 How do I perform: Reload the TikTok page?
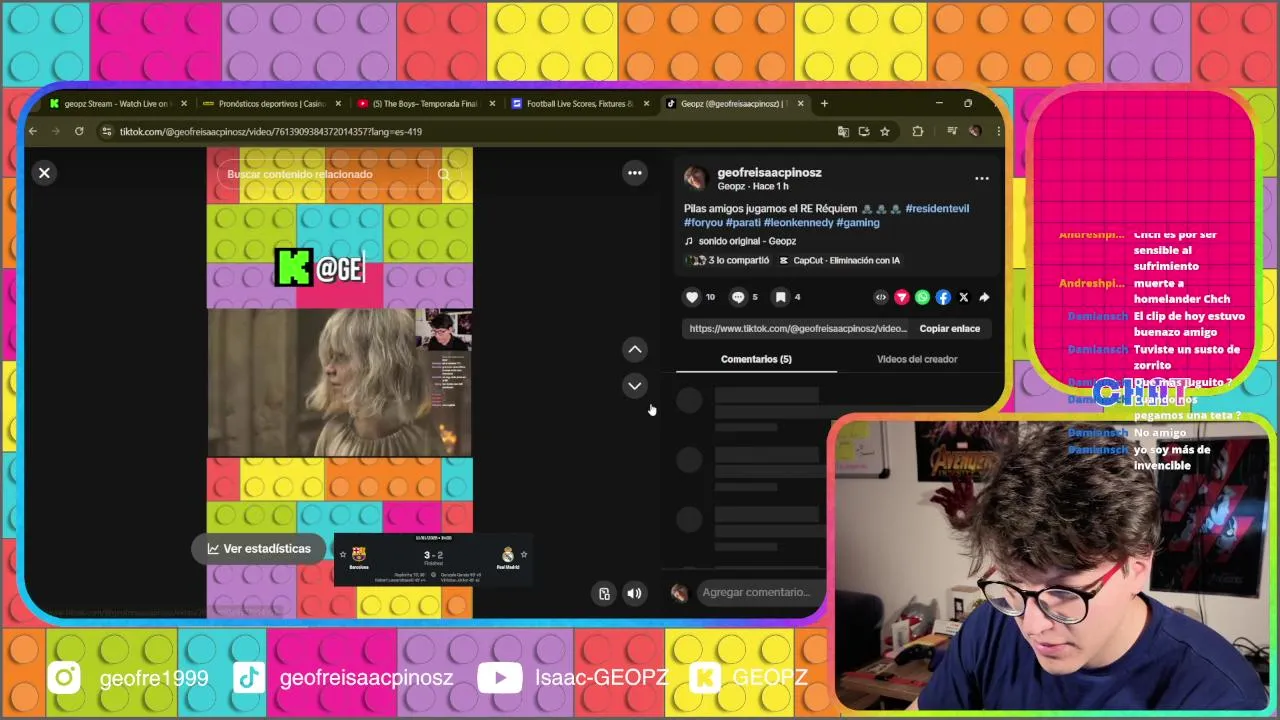click(x=79, y=131)
